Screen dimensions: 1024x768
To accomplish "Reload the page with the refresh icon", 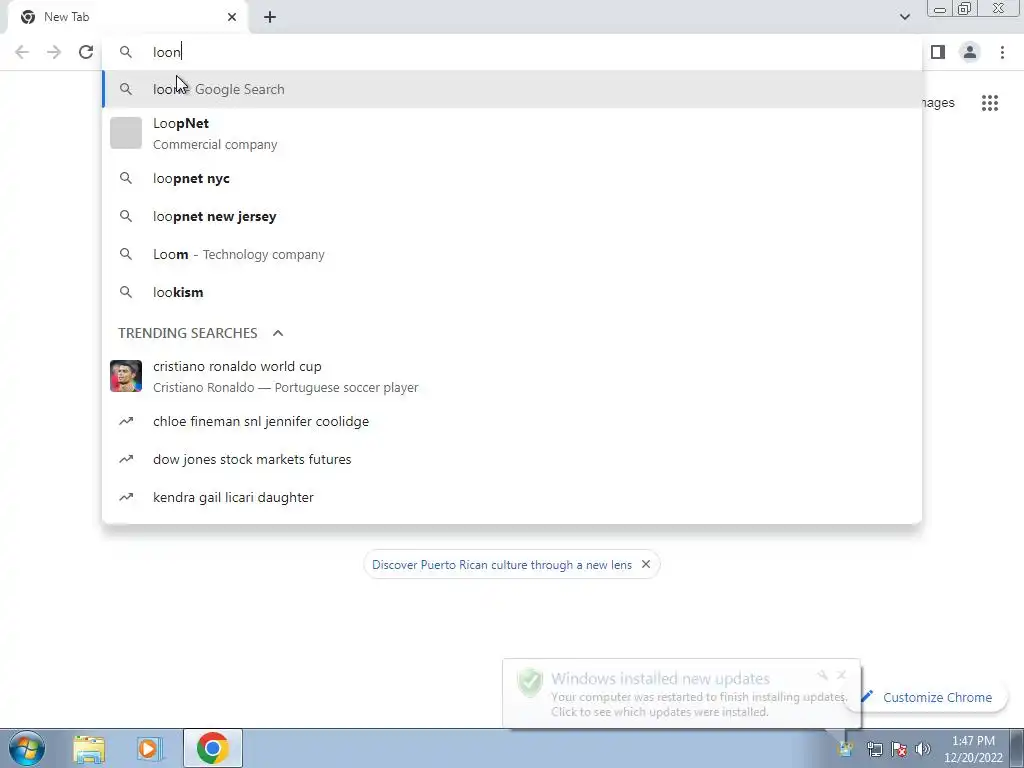I will tap(86, 52).
